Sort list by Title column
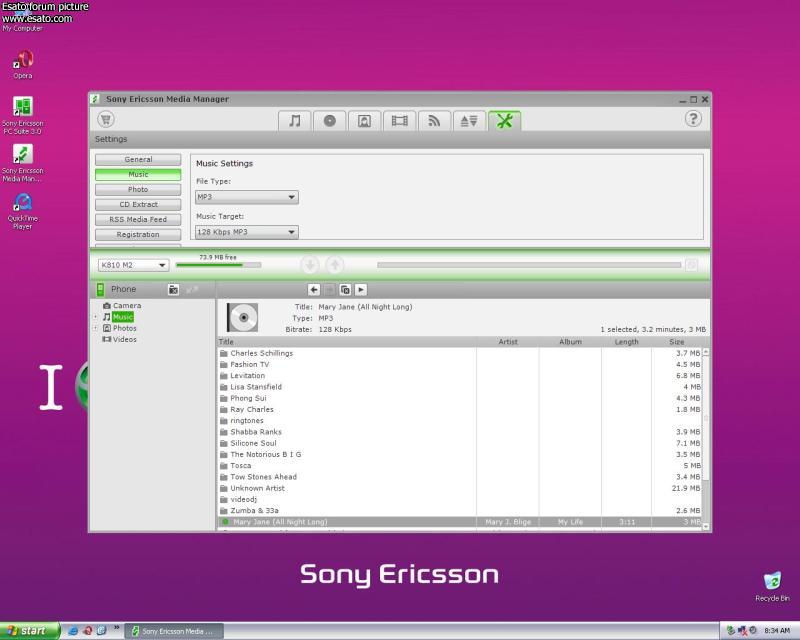The width and height of the screenshot is (800, 640). click(347, 342)
